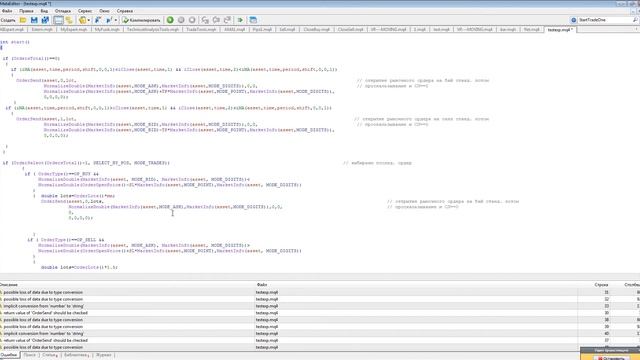The height and width of the screenshot is (360, 640).
Task: Switch to TechnicalAnalysisTools.mq4 tab
Action: [x=153, y=30]
